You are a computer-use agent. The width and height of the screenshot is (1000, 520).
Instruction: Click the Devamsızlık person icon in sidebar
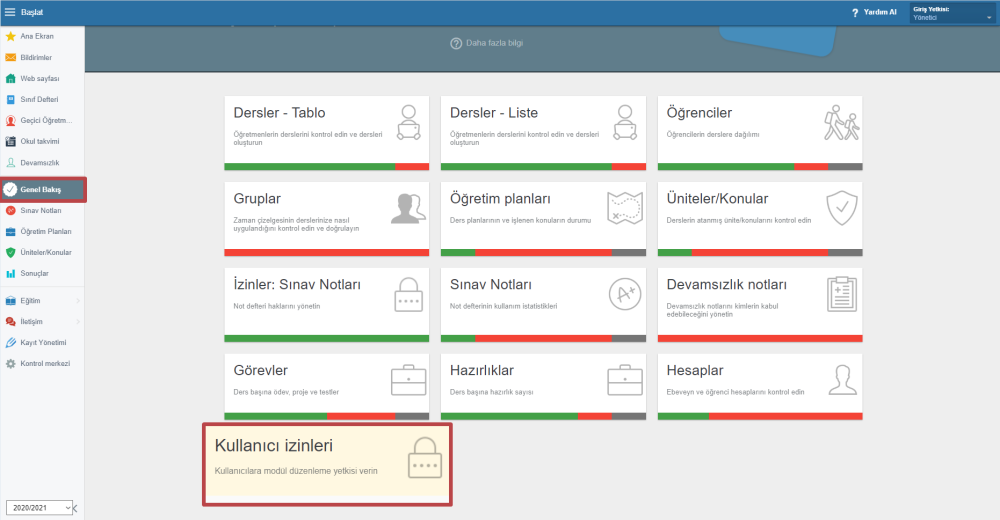point(10,163)
